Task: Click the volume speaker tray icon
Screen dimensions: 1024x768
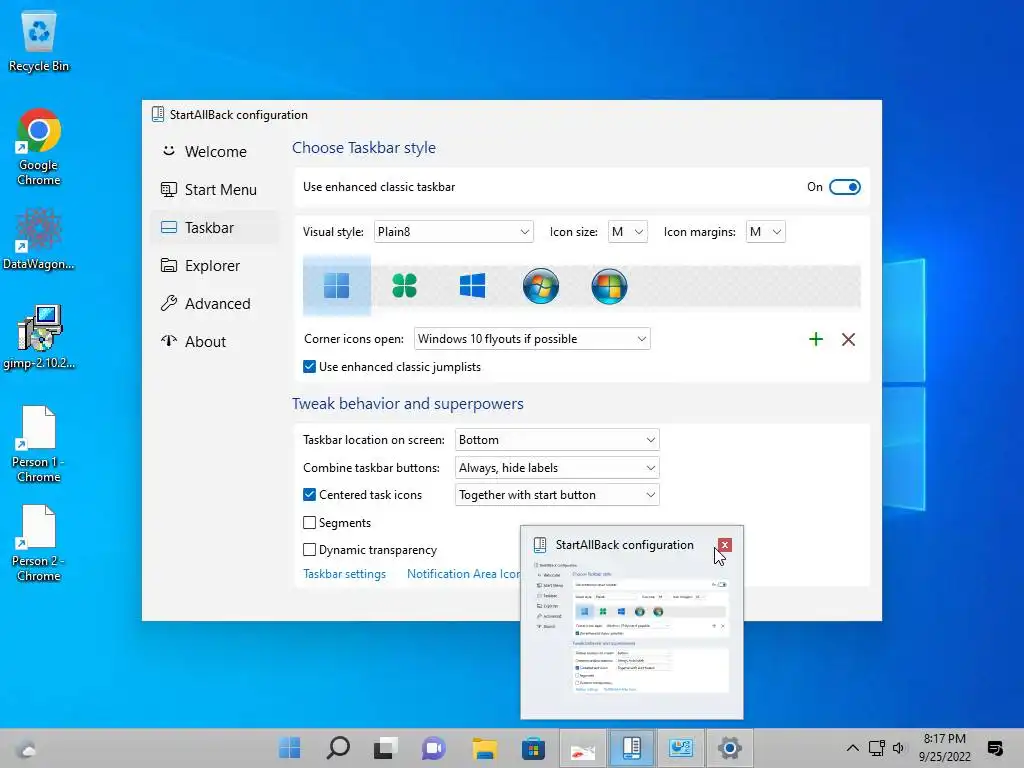Action: [899, 748]
